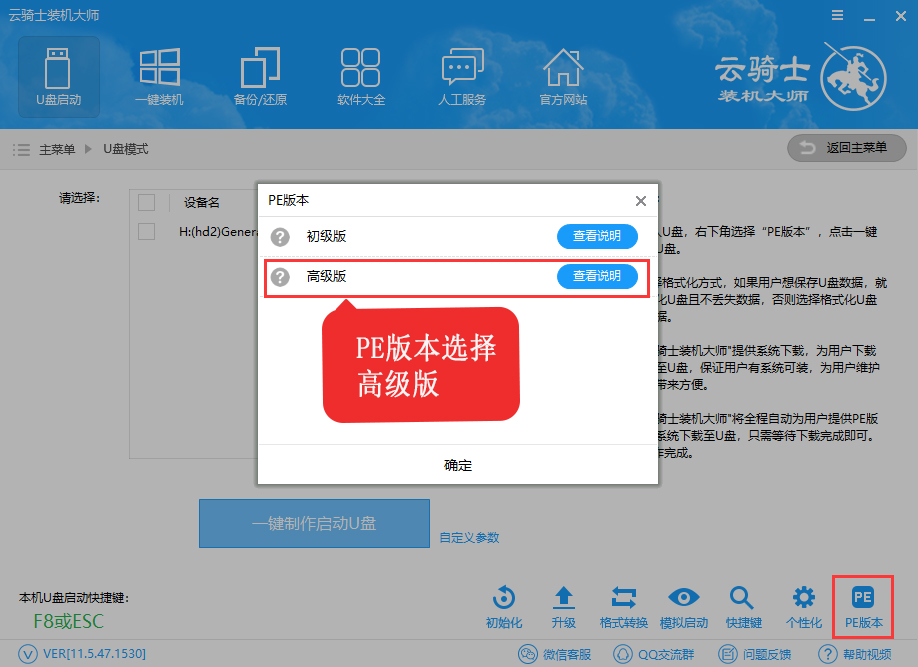Viewport: 918px width, 667px height.
Task: Click 返回主菜单 button
Action: 847,148
